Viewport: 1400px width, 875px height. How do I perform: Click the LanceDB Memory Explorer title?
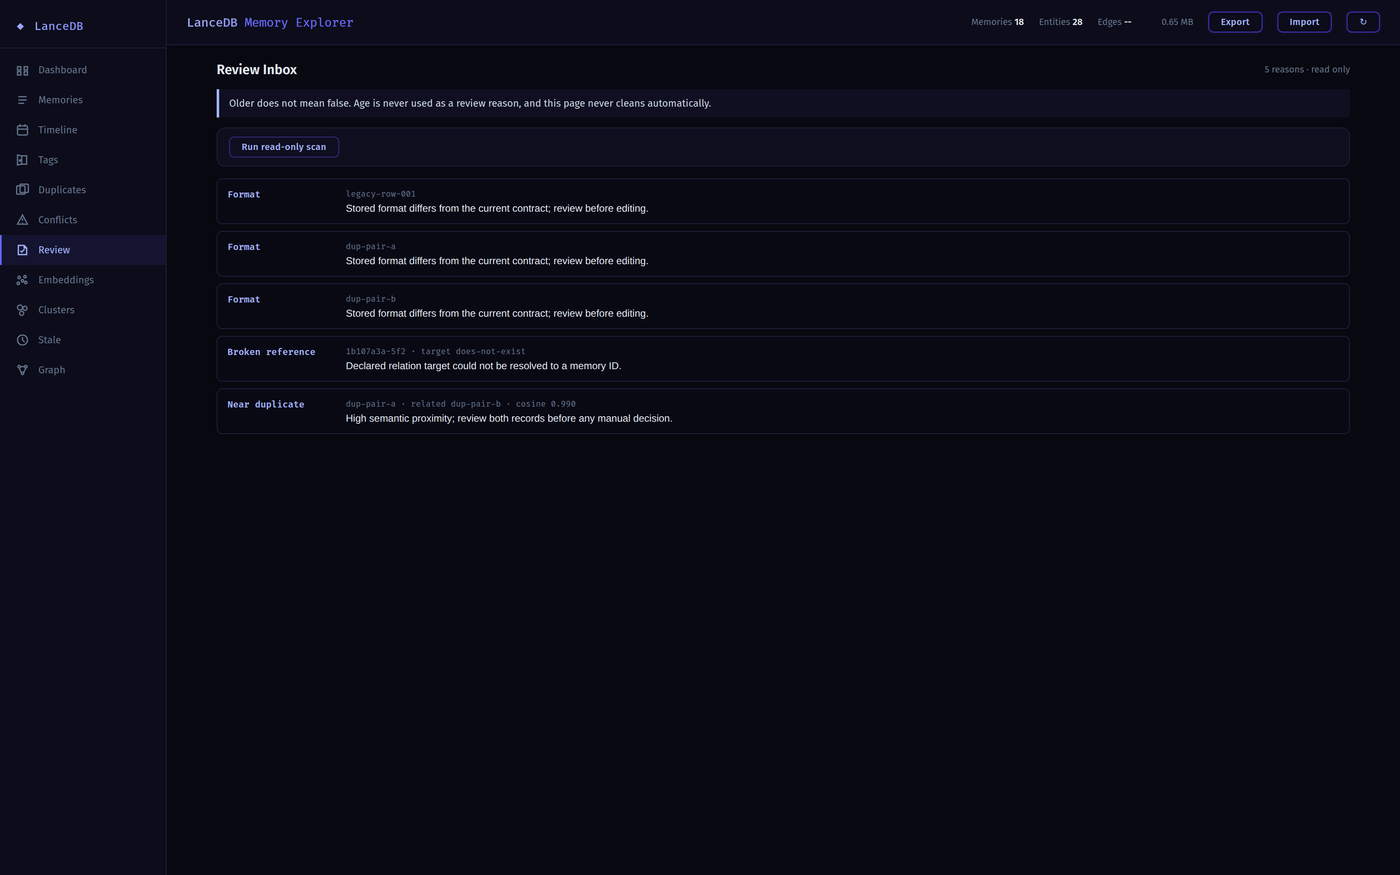(270, 22)
